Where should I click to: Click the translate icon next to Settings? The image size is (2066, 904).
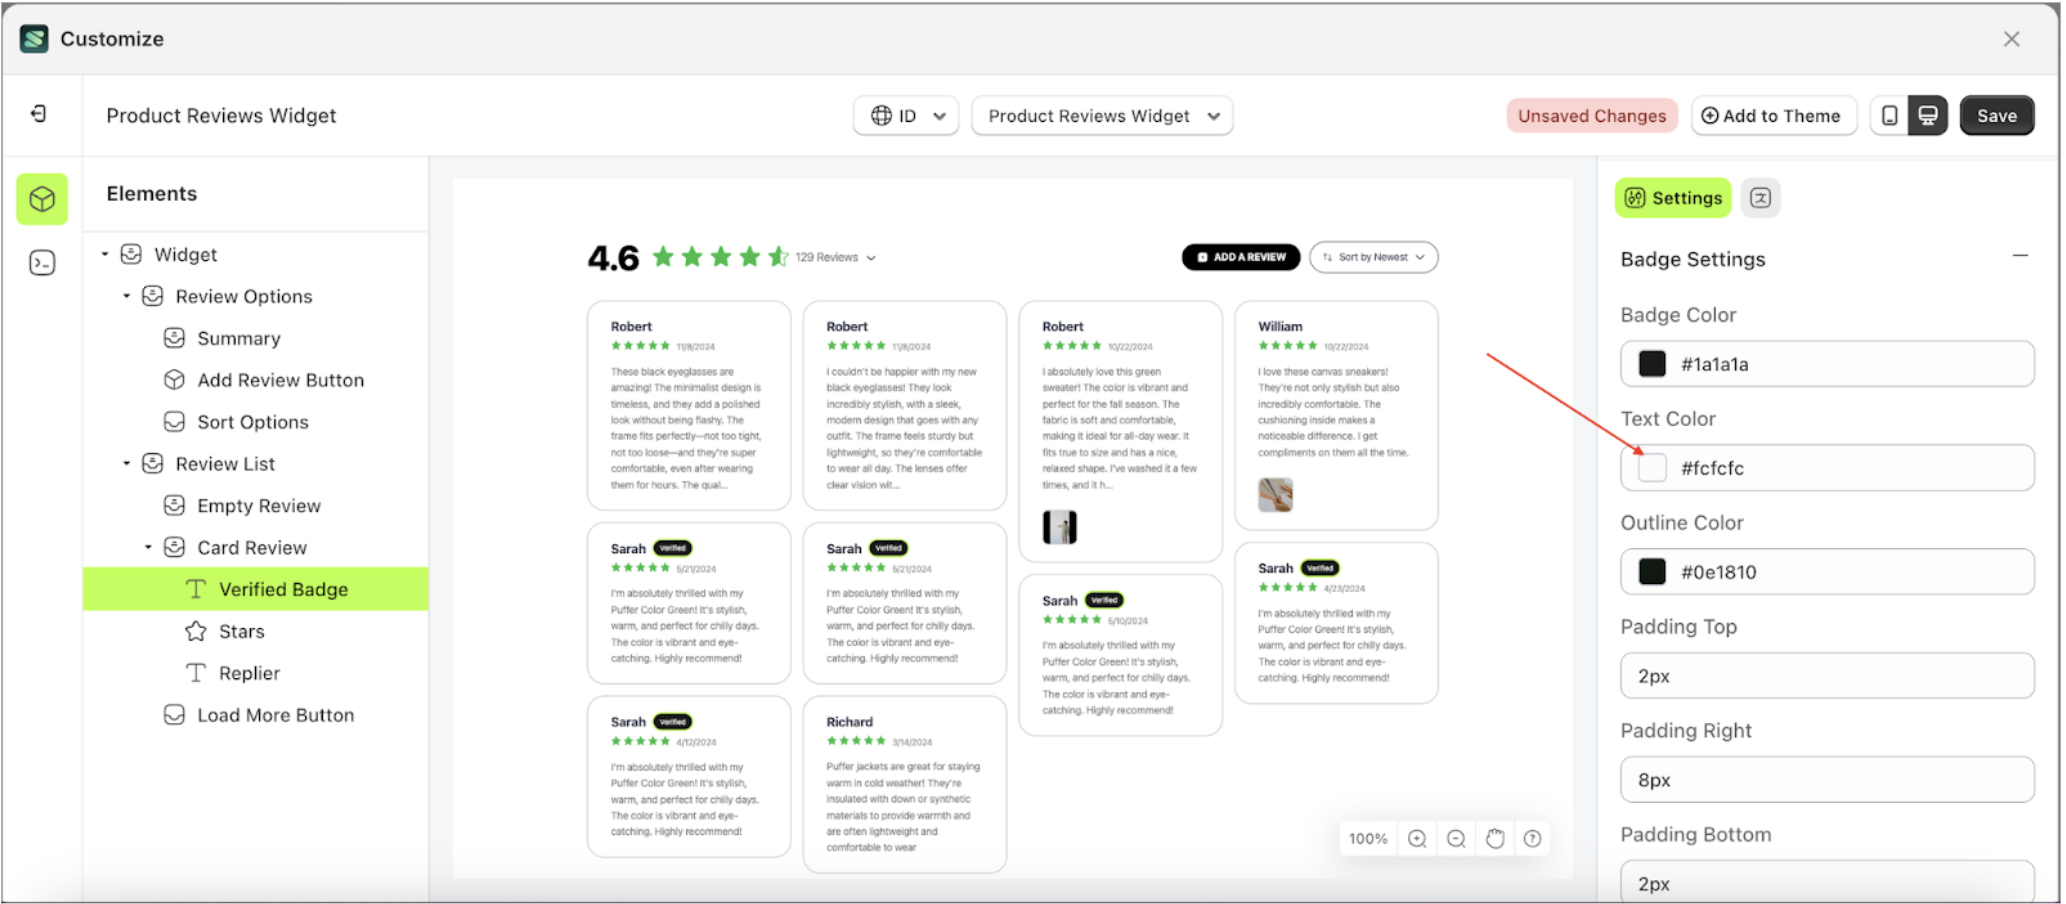[x=1760, y=197]
